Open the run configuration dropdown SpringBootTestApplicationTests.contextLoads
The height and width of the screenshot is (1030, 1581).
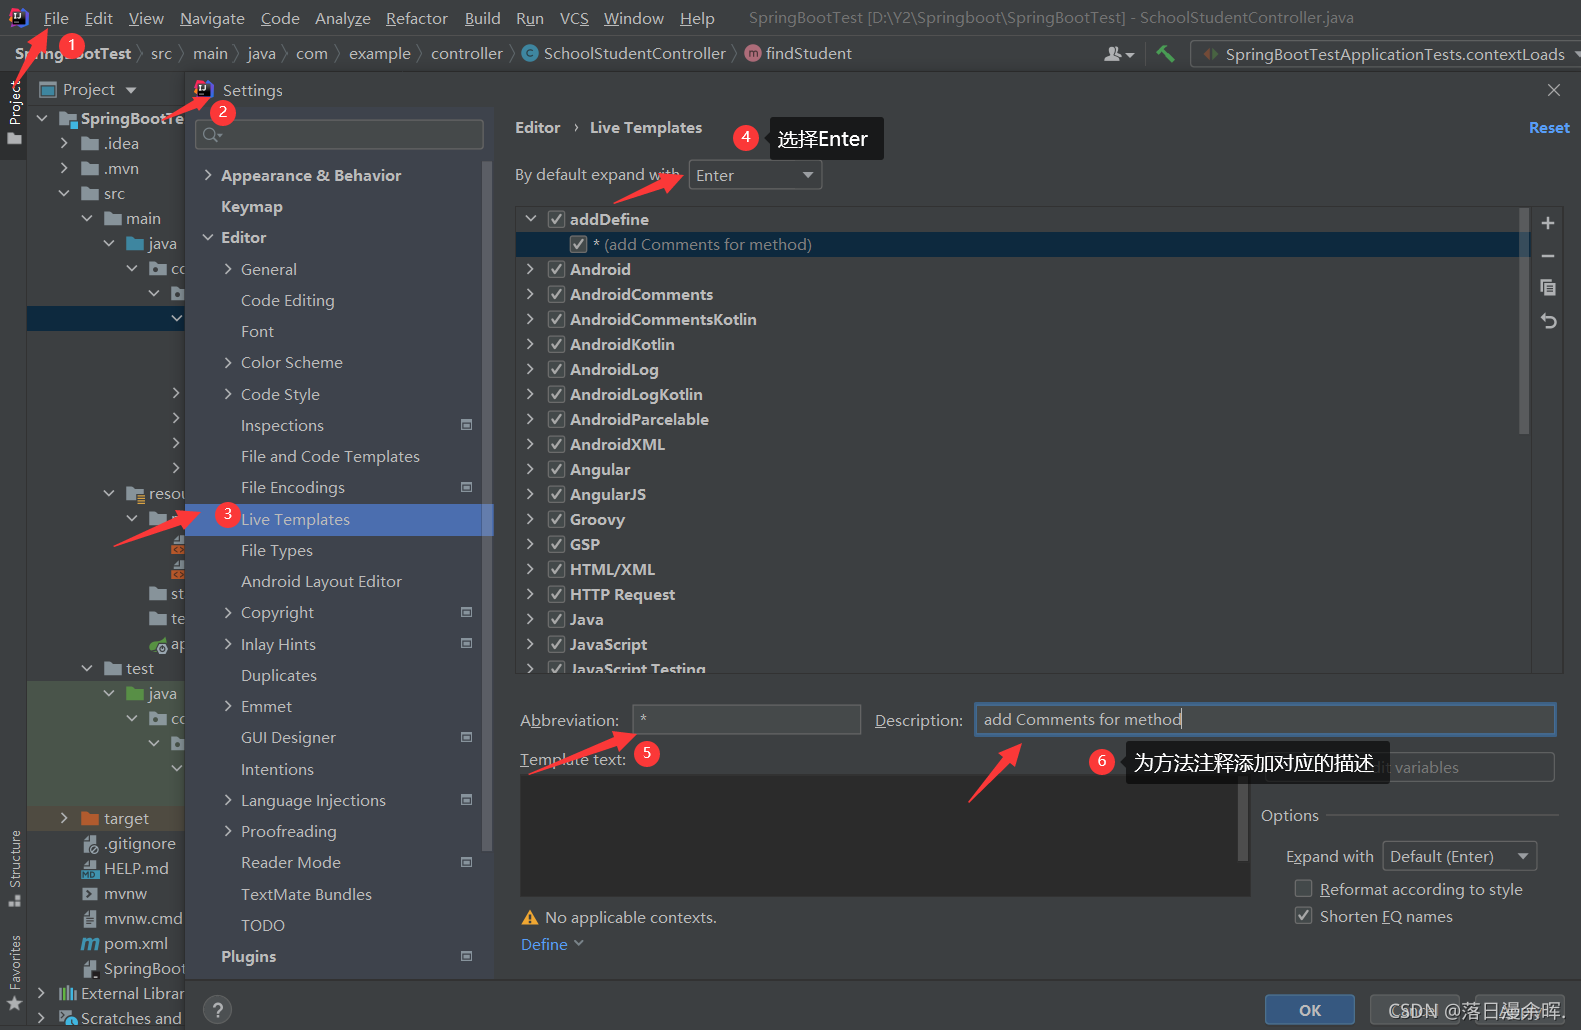tap(1386, 54)
